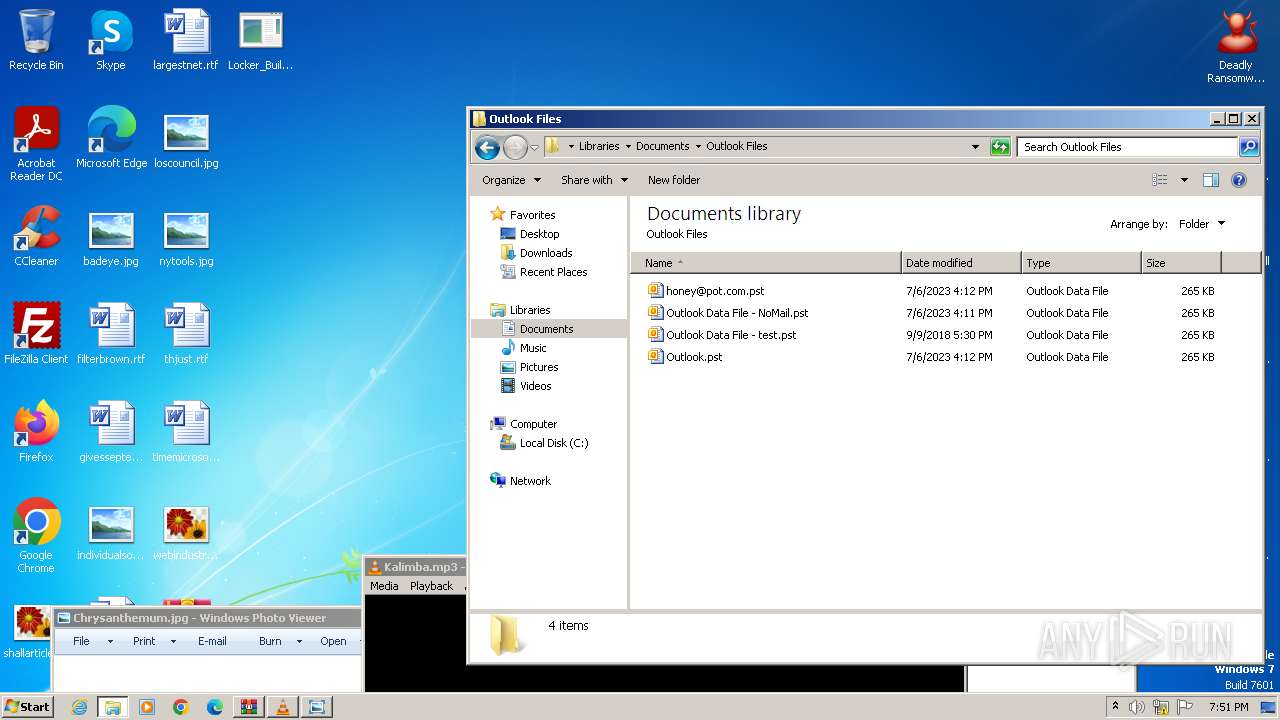Select the Microsoft Edge desktop shortcut
The width and height of the screenshot is (1280, 720).
click(111, 139)
